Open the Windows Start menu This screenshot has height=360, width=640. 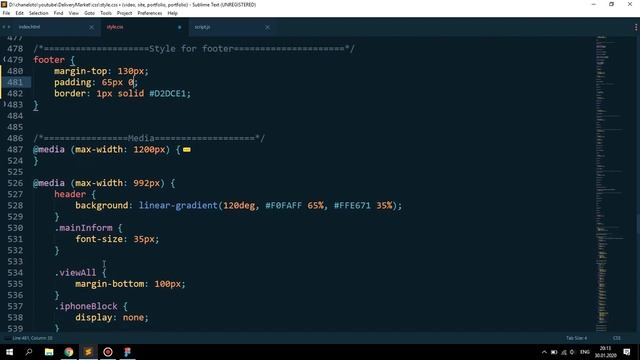point(9,352)
